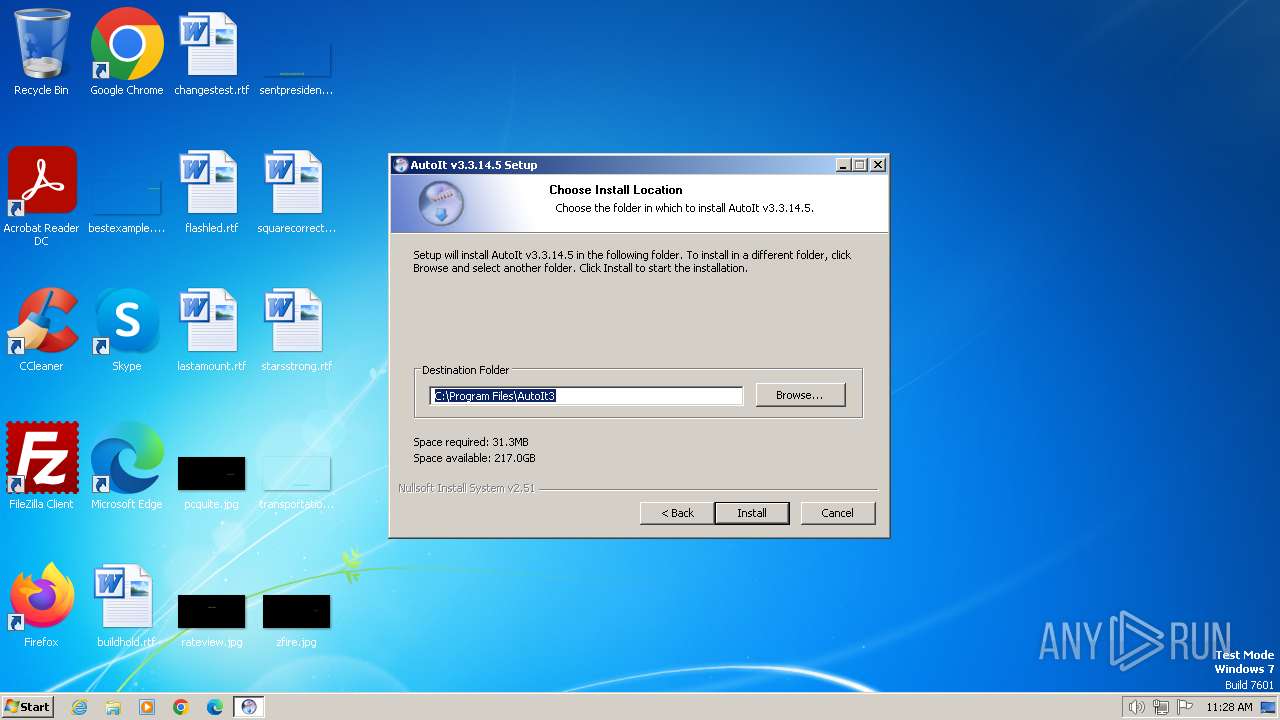This screenshot has width=1280, height=720.
Task: Select rateview.jpg image file
Action: 211,620
